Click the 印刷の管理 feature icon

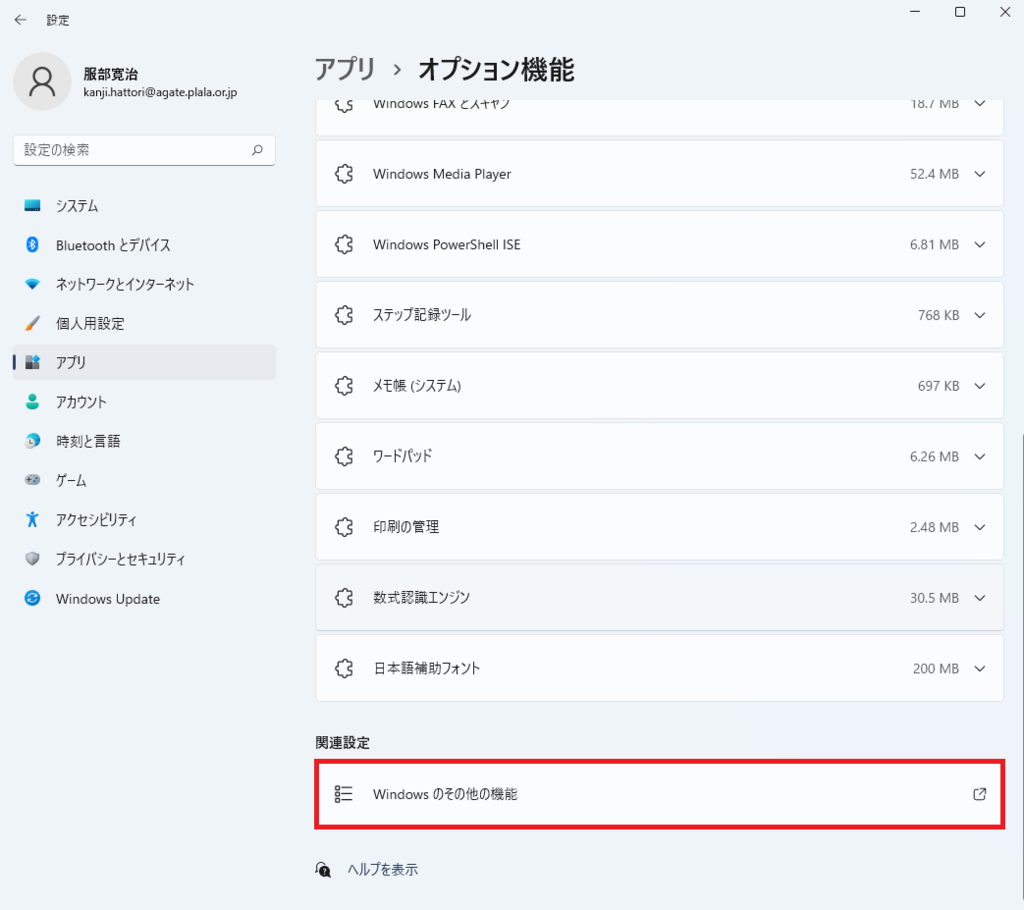point(344,527)
